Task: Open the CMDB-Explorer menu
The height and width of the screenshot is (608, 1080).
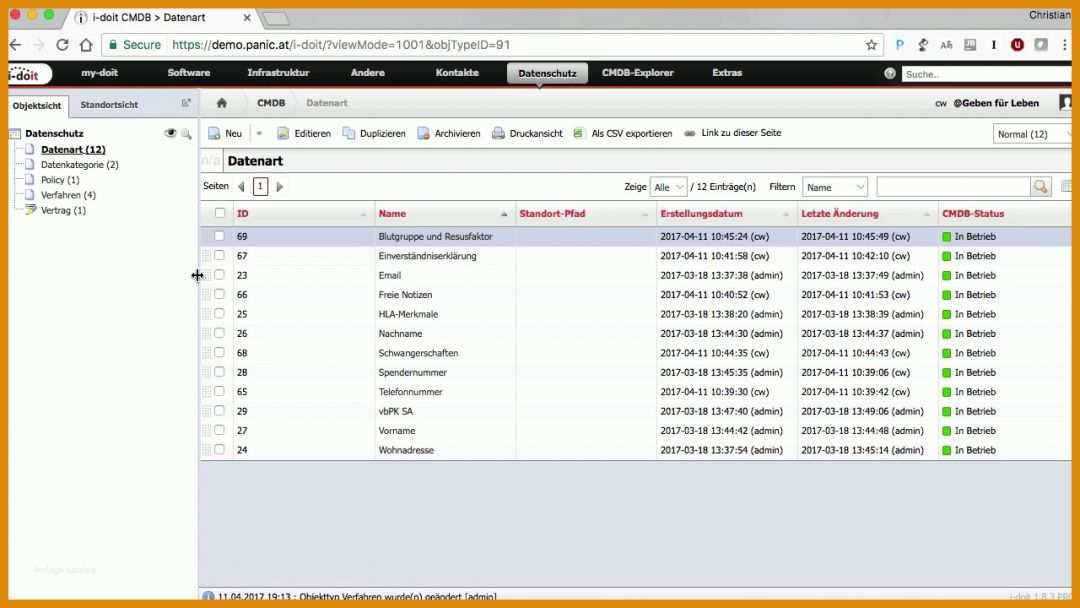Action: (638, 73)
